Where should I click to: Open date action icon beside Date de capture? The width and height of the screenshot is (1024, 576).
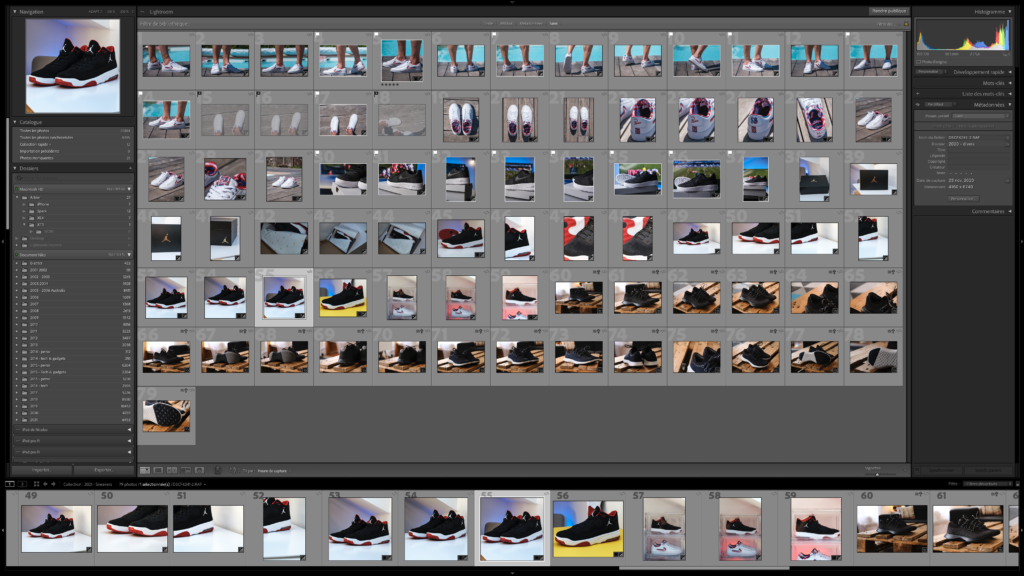point(1008,180)
